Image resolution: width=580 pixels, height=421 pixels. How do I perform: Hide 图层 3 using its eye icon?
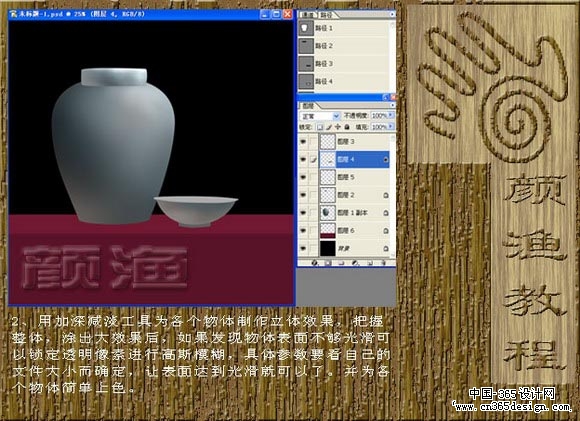point(303,142)
